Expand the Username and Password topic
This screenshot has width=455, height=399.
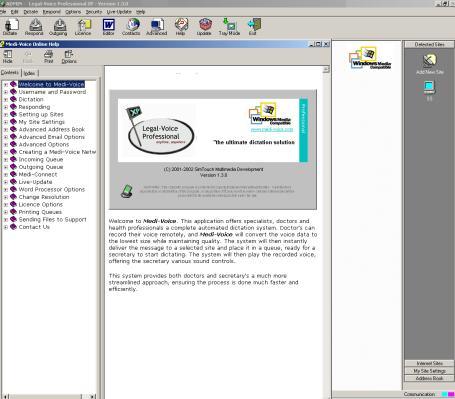5,92
